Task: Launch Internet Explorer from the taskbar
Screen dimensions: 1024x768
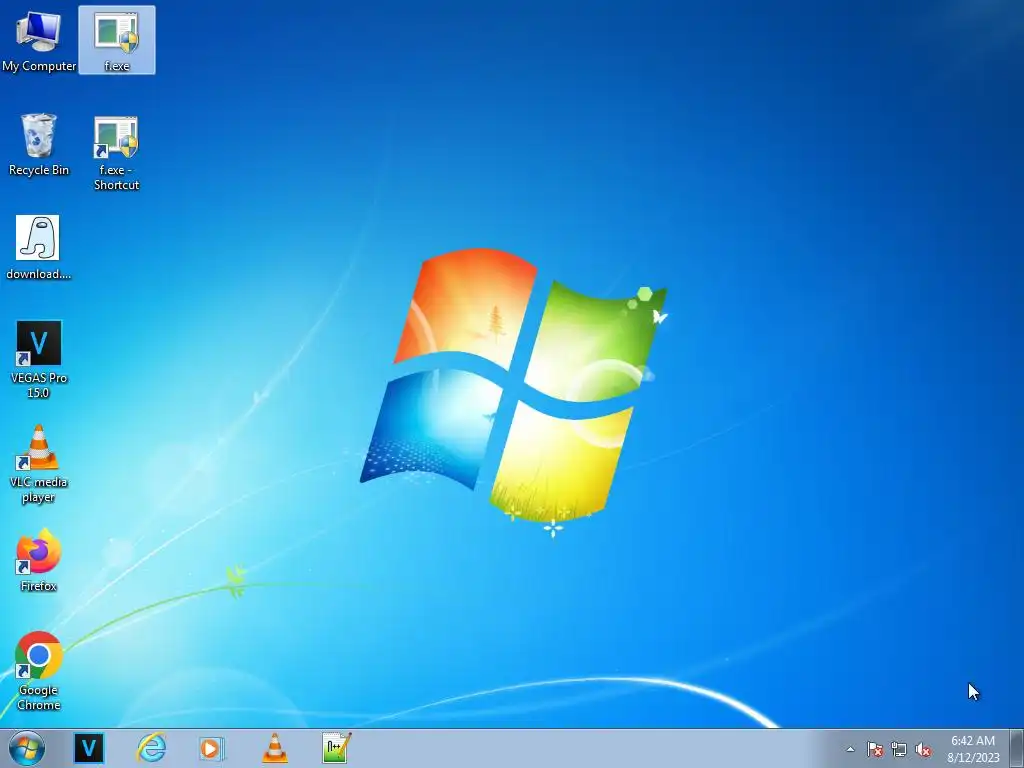Action: [x=151, y=748]
